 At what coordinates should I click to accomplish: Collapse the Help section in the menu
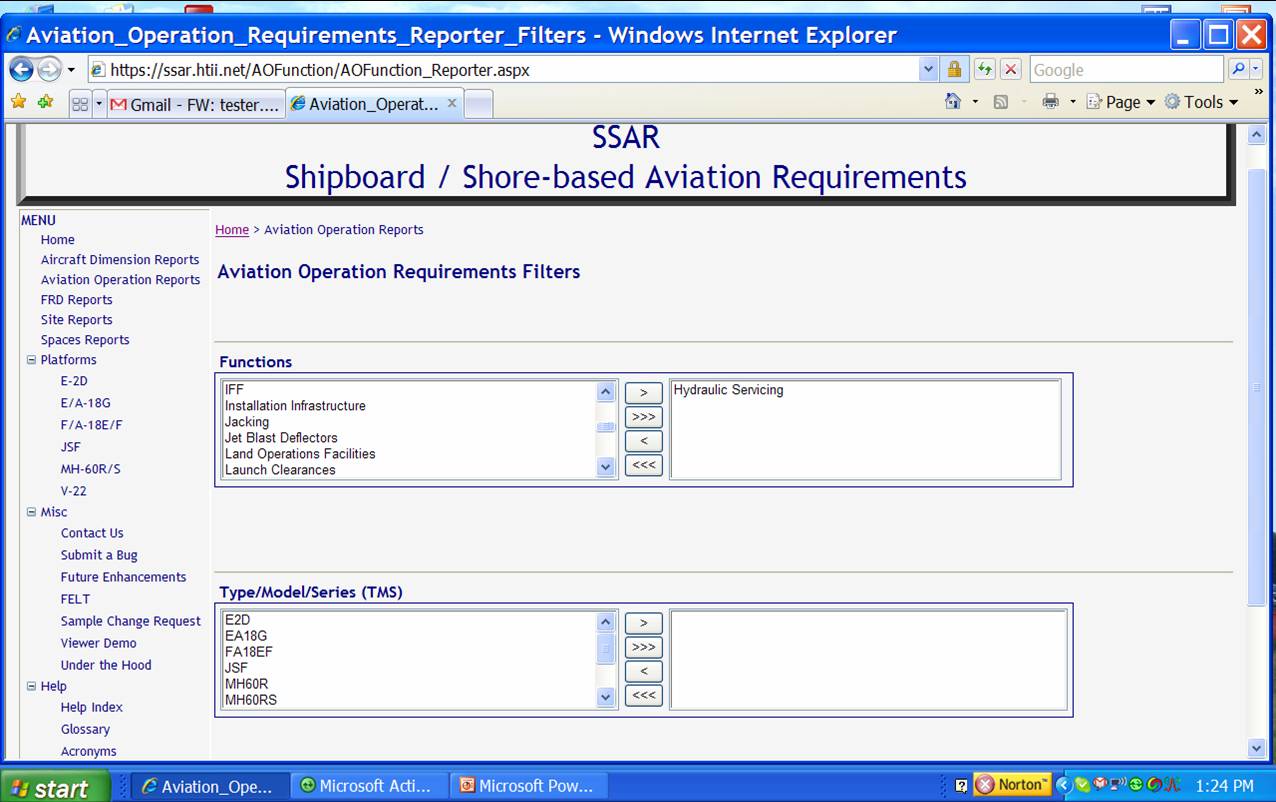pyautogui.click(x=31, y=686)
